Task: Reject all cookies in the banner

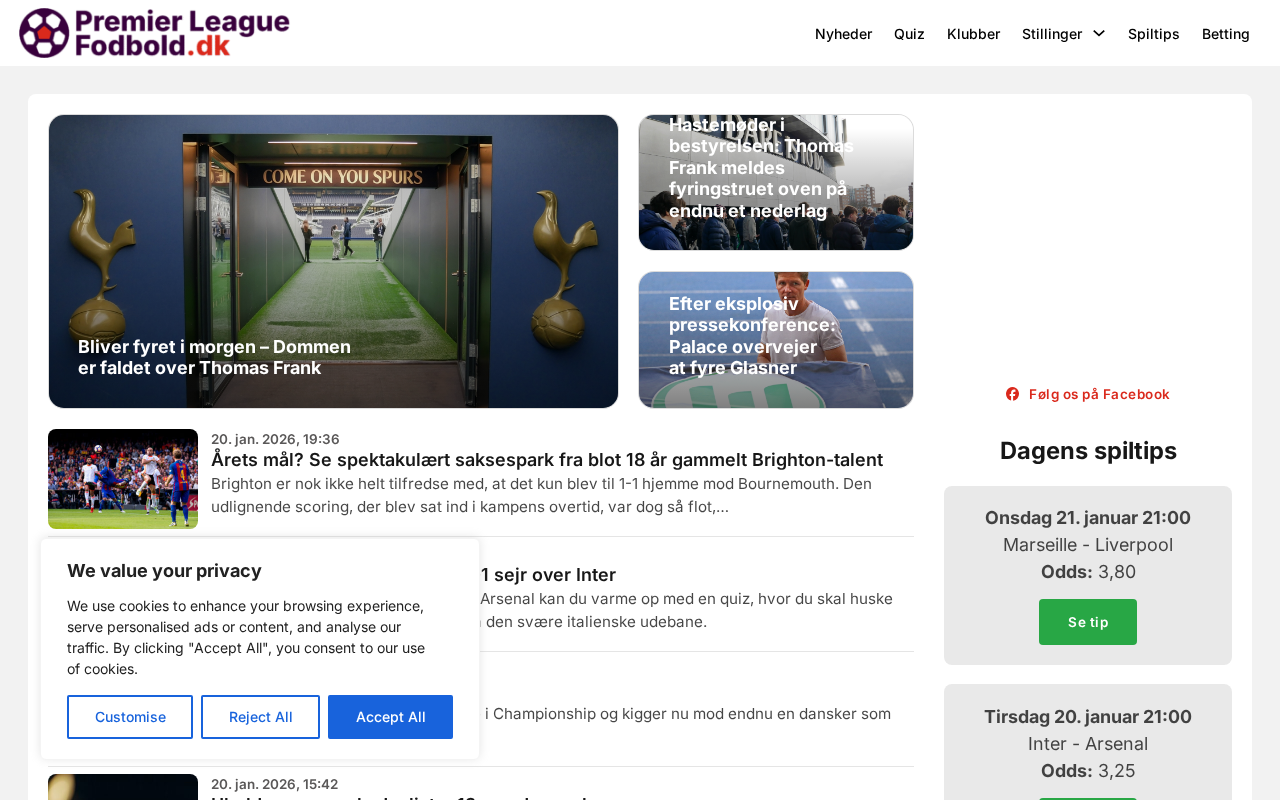Action: (x=260, y=717)
